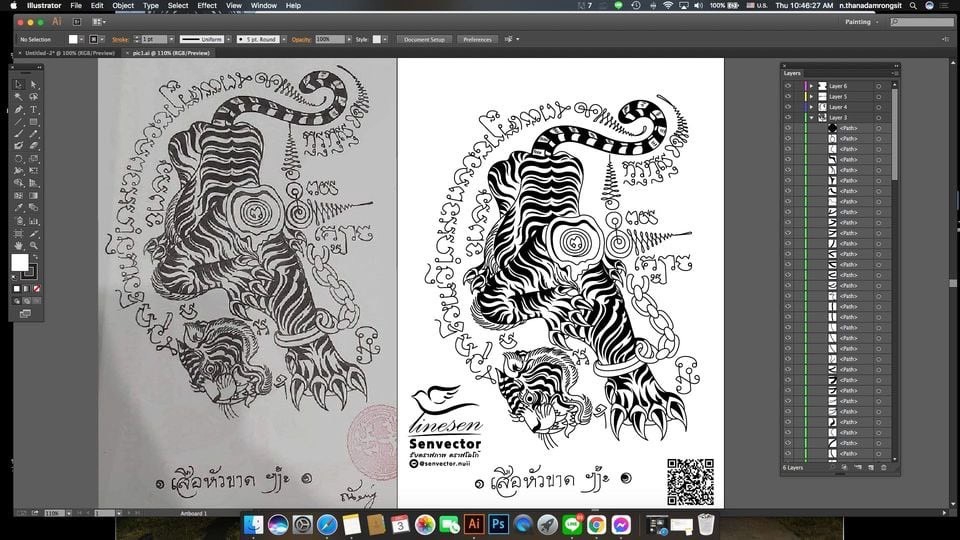Select the Pen tool
The width and height of the screenshot is (960, 540).
(19, 110)
